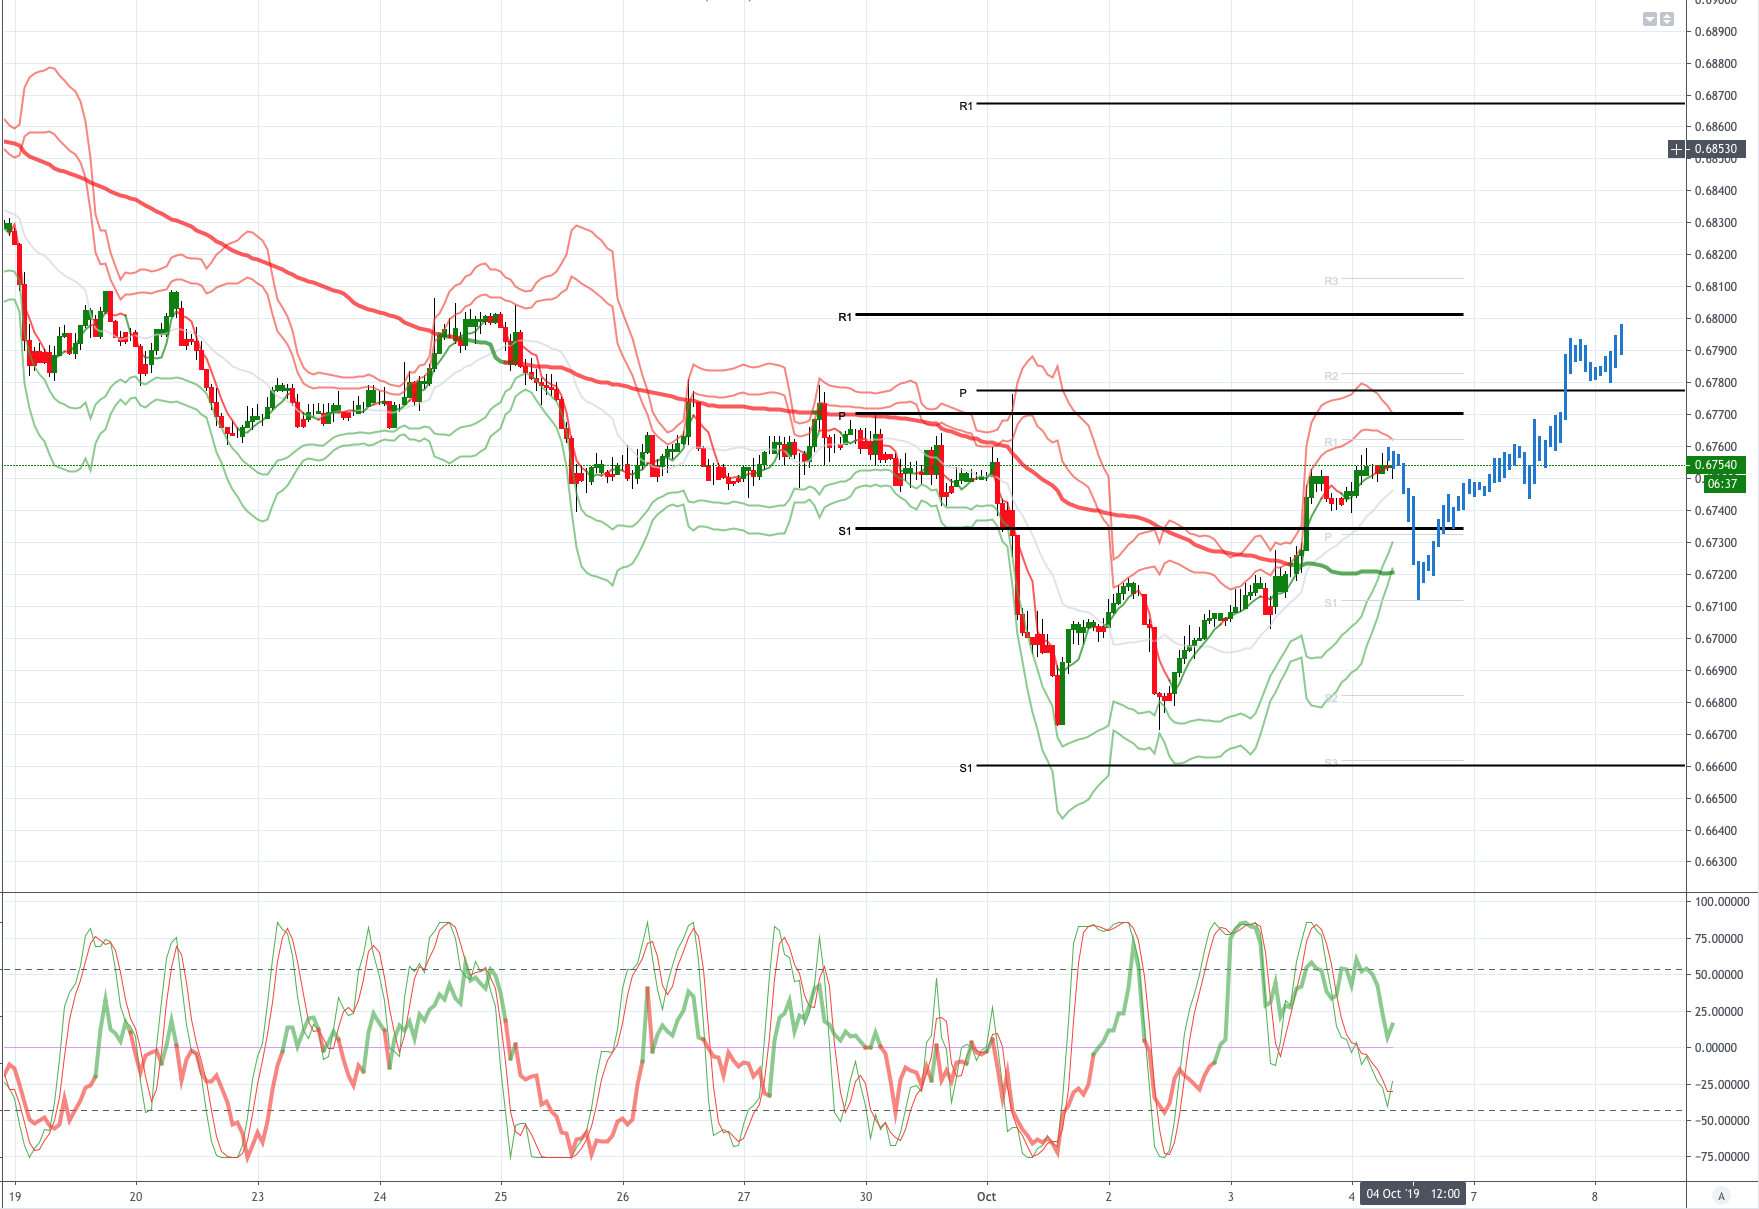Click the 0.68900 price on the scale

tap(1716, 32)
